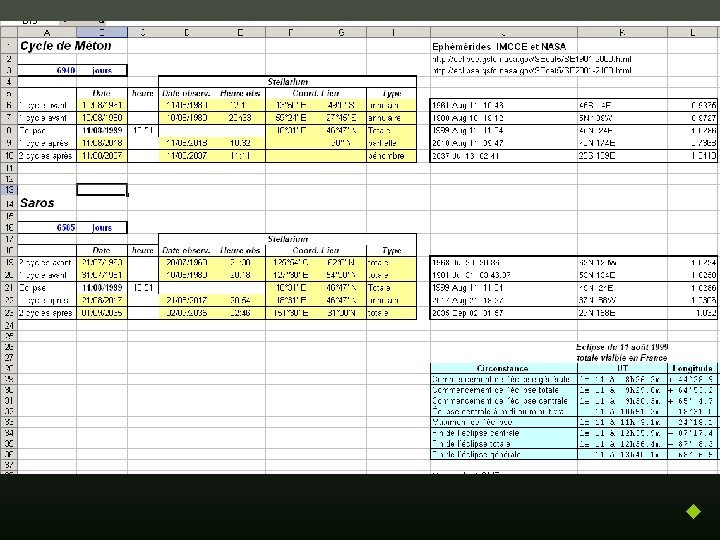
Task: Select the 'Longitude' table header
Action: click(692, 368)
